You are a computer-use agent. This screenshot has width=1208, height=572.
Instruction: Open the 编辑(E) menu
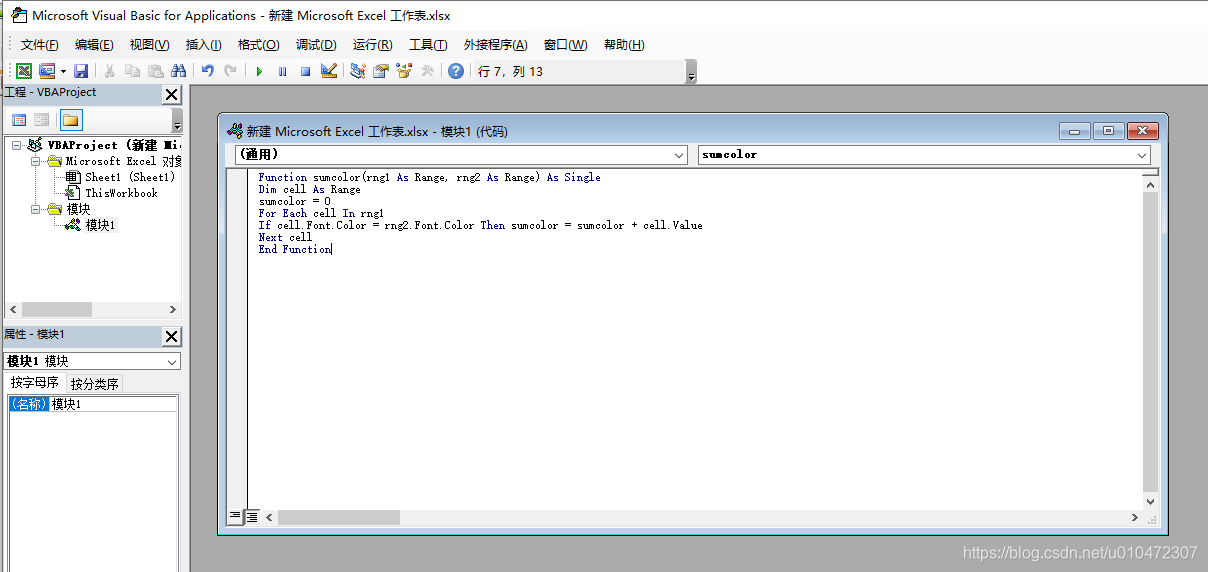pyautogui.click(x=94, y=45)
